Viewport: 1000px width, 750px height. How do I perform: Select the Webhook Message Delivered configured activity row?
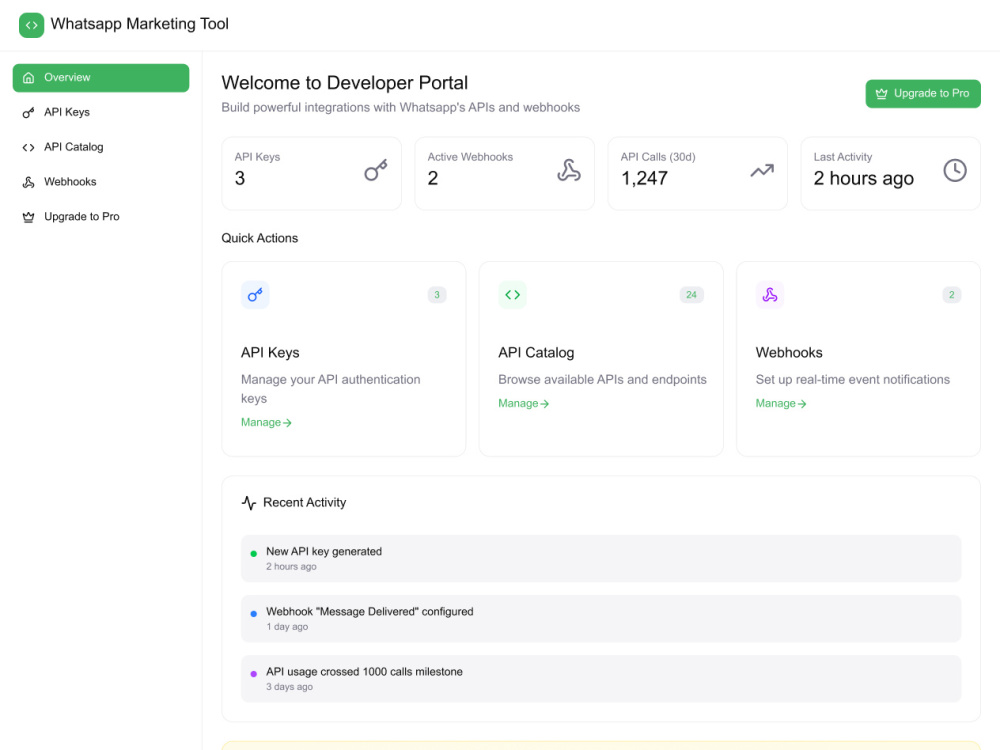point(601,619)
